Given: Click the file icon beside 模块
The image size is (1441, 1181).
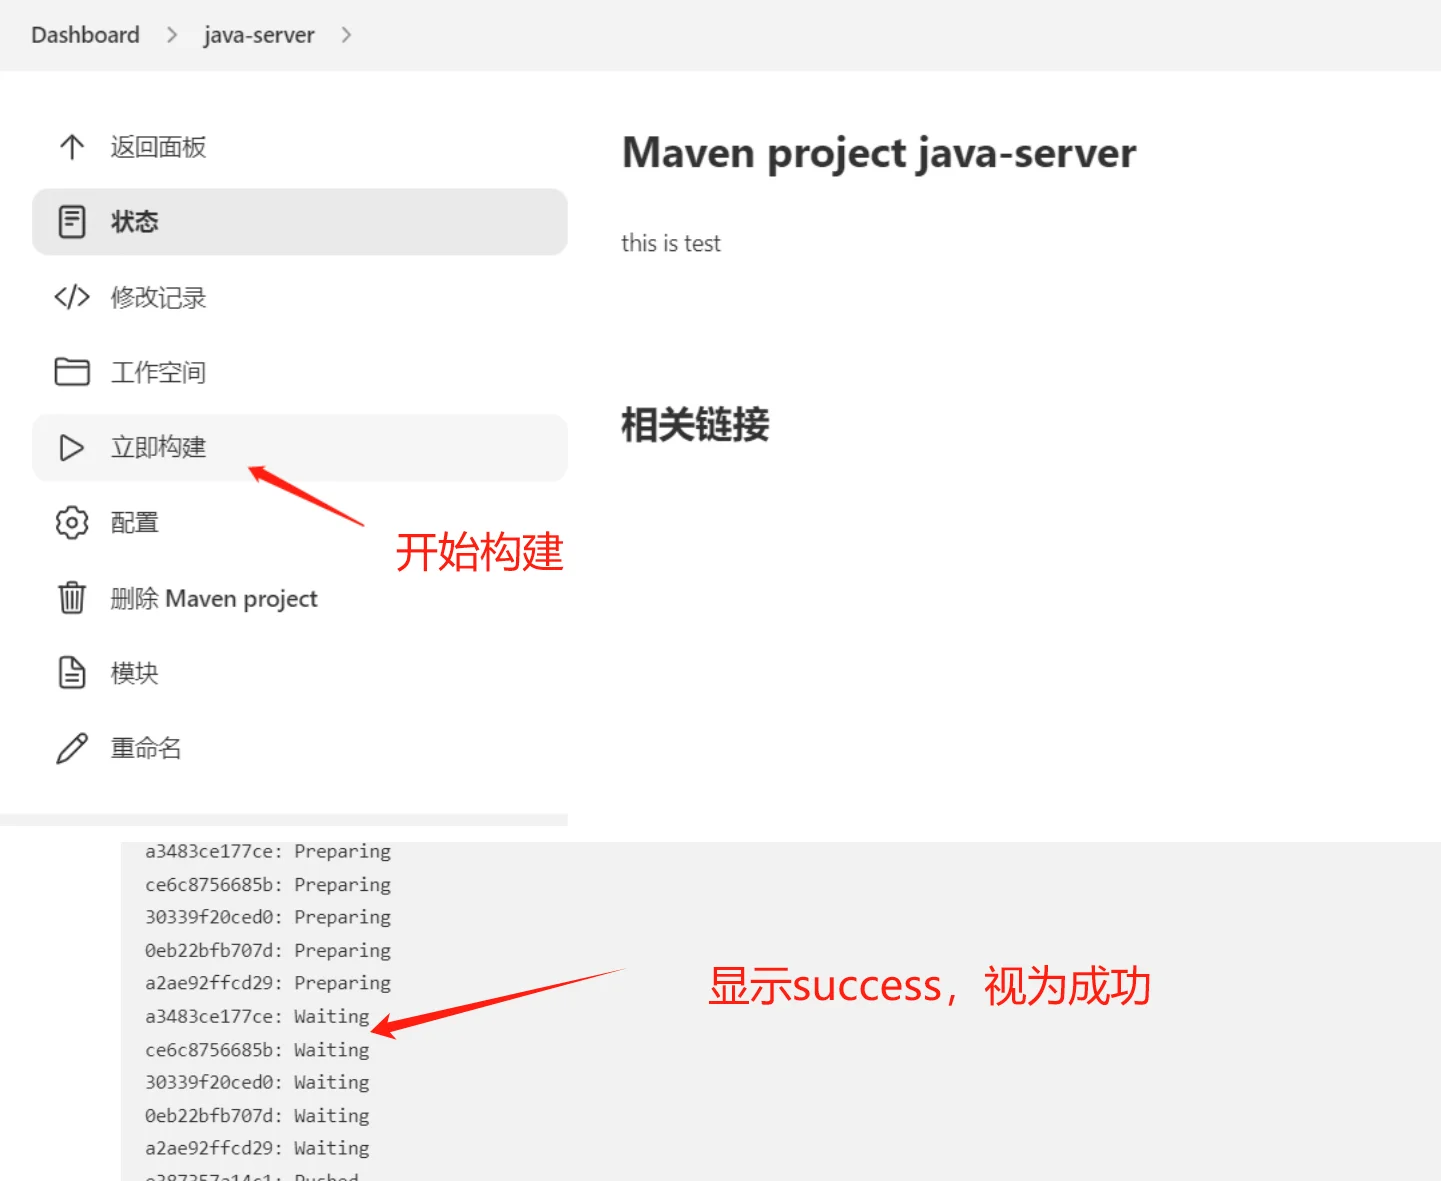Looking at the screenshot, I should coord(72,673).
